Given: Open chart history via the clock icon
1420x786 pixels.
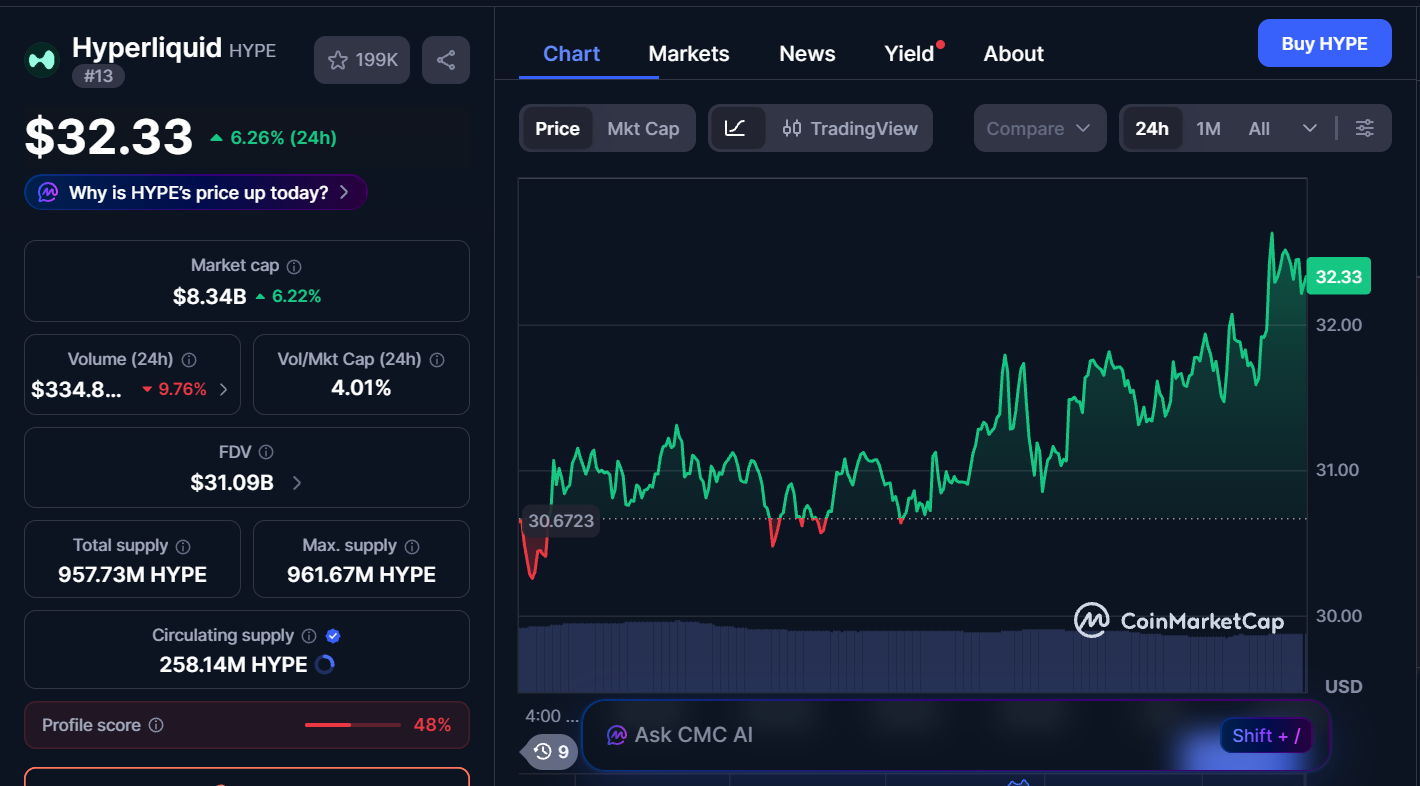Looking at the screenshot, I should pos(541,751).
